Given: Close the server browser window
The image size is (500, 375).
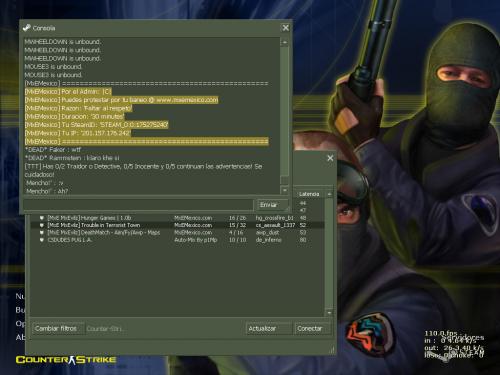Looking at the screenshot, I should (x=330, y=158).
